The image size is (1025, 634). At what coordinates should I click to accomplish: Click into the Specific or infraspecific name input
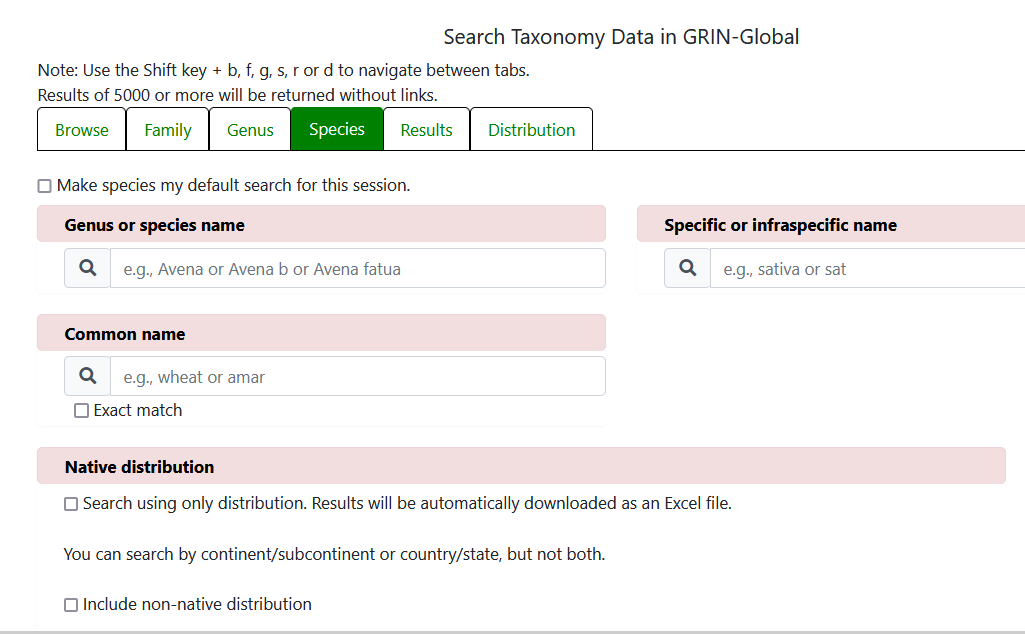tap(867, 268)
